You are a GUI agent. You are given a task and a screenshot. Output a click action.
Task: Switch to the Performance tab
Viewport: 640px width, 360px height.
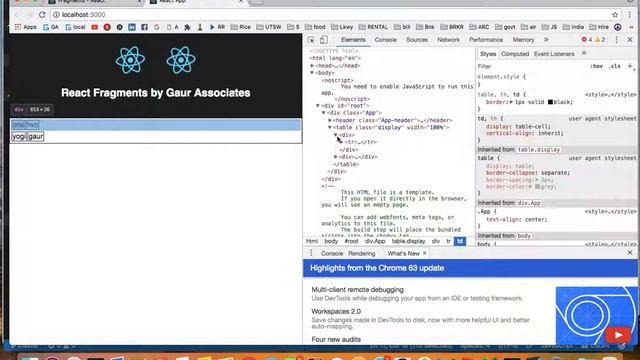click(x=486, y=40)
